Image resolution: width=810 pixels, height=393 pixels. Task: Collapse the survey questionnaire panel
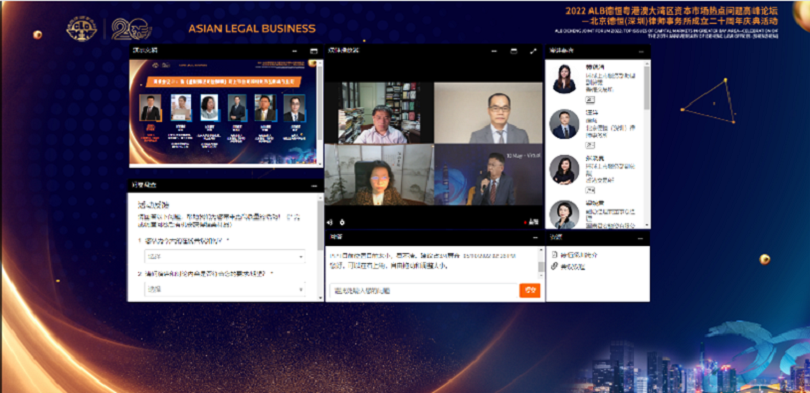pyautogui.click(x=314, y=185)
